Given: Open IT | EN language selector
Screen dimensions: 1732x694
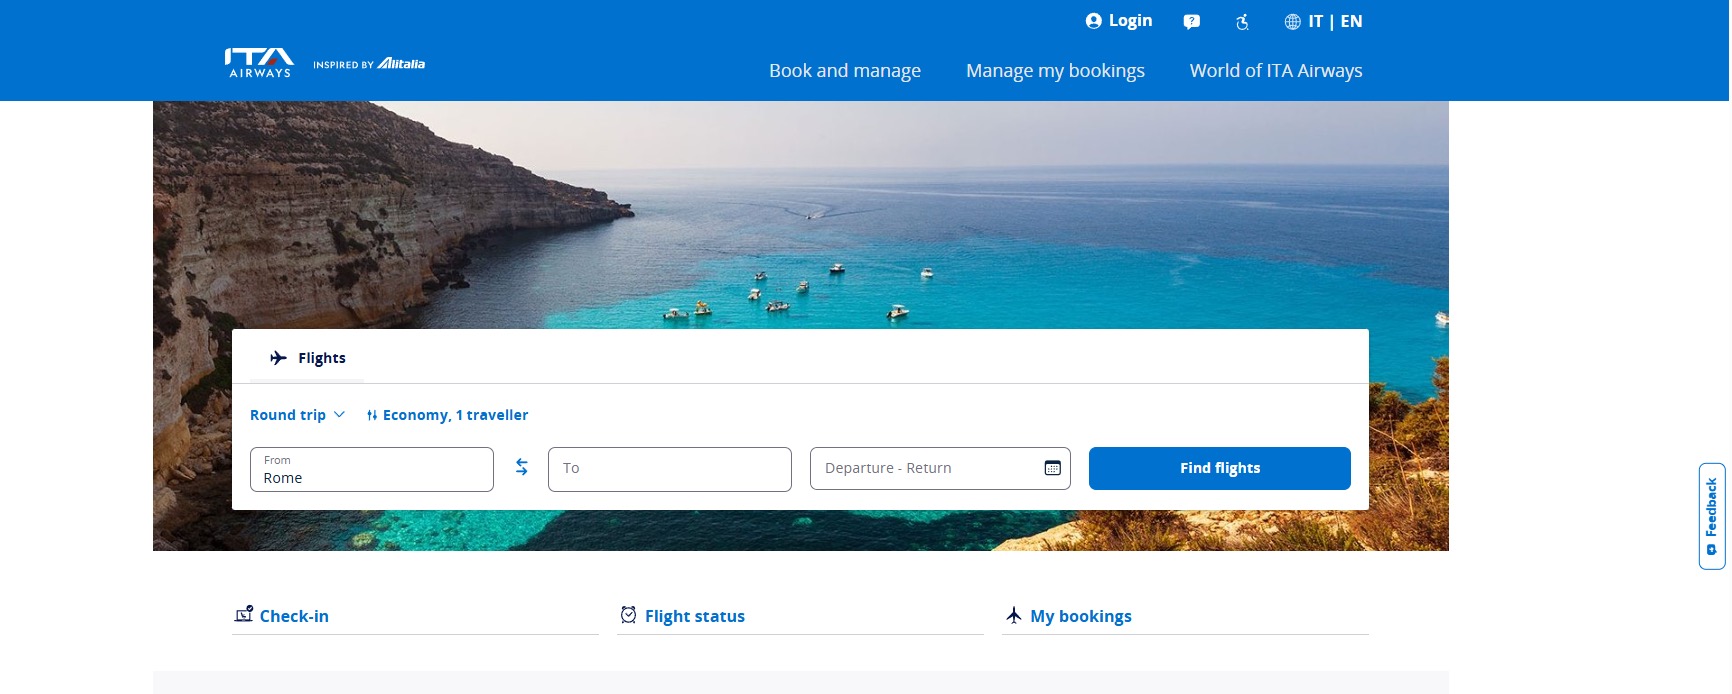Looking at the screenshot, I should (1335, 21).
